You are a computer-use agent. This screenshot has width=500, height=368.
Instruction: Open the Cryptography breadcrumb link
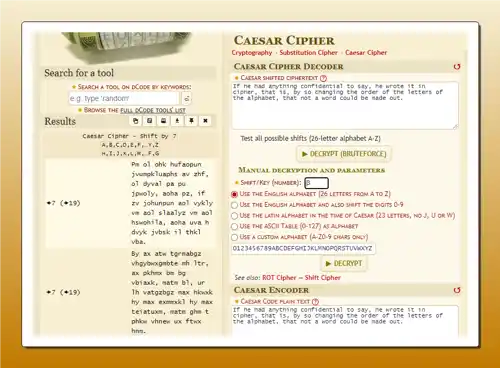[x=252, y=53]
